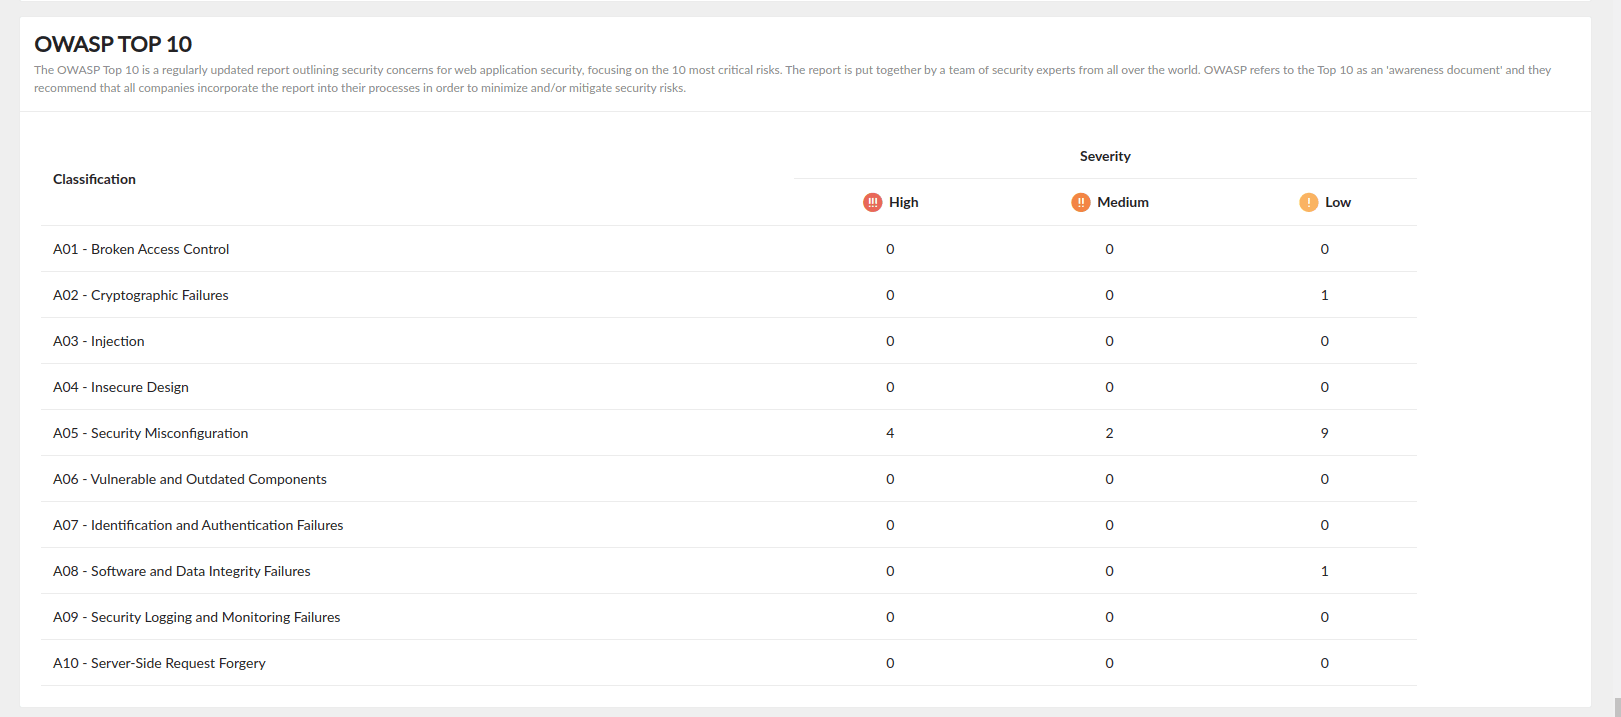Click Low count 1 for Software Integrity Failures

[1324, 571]
